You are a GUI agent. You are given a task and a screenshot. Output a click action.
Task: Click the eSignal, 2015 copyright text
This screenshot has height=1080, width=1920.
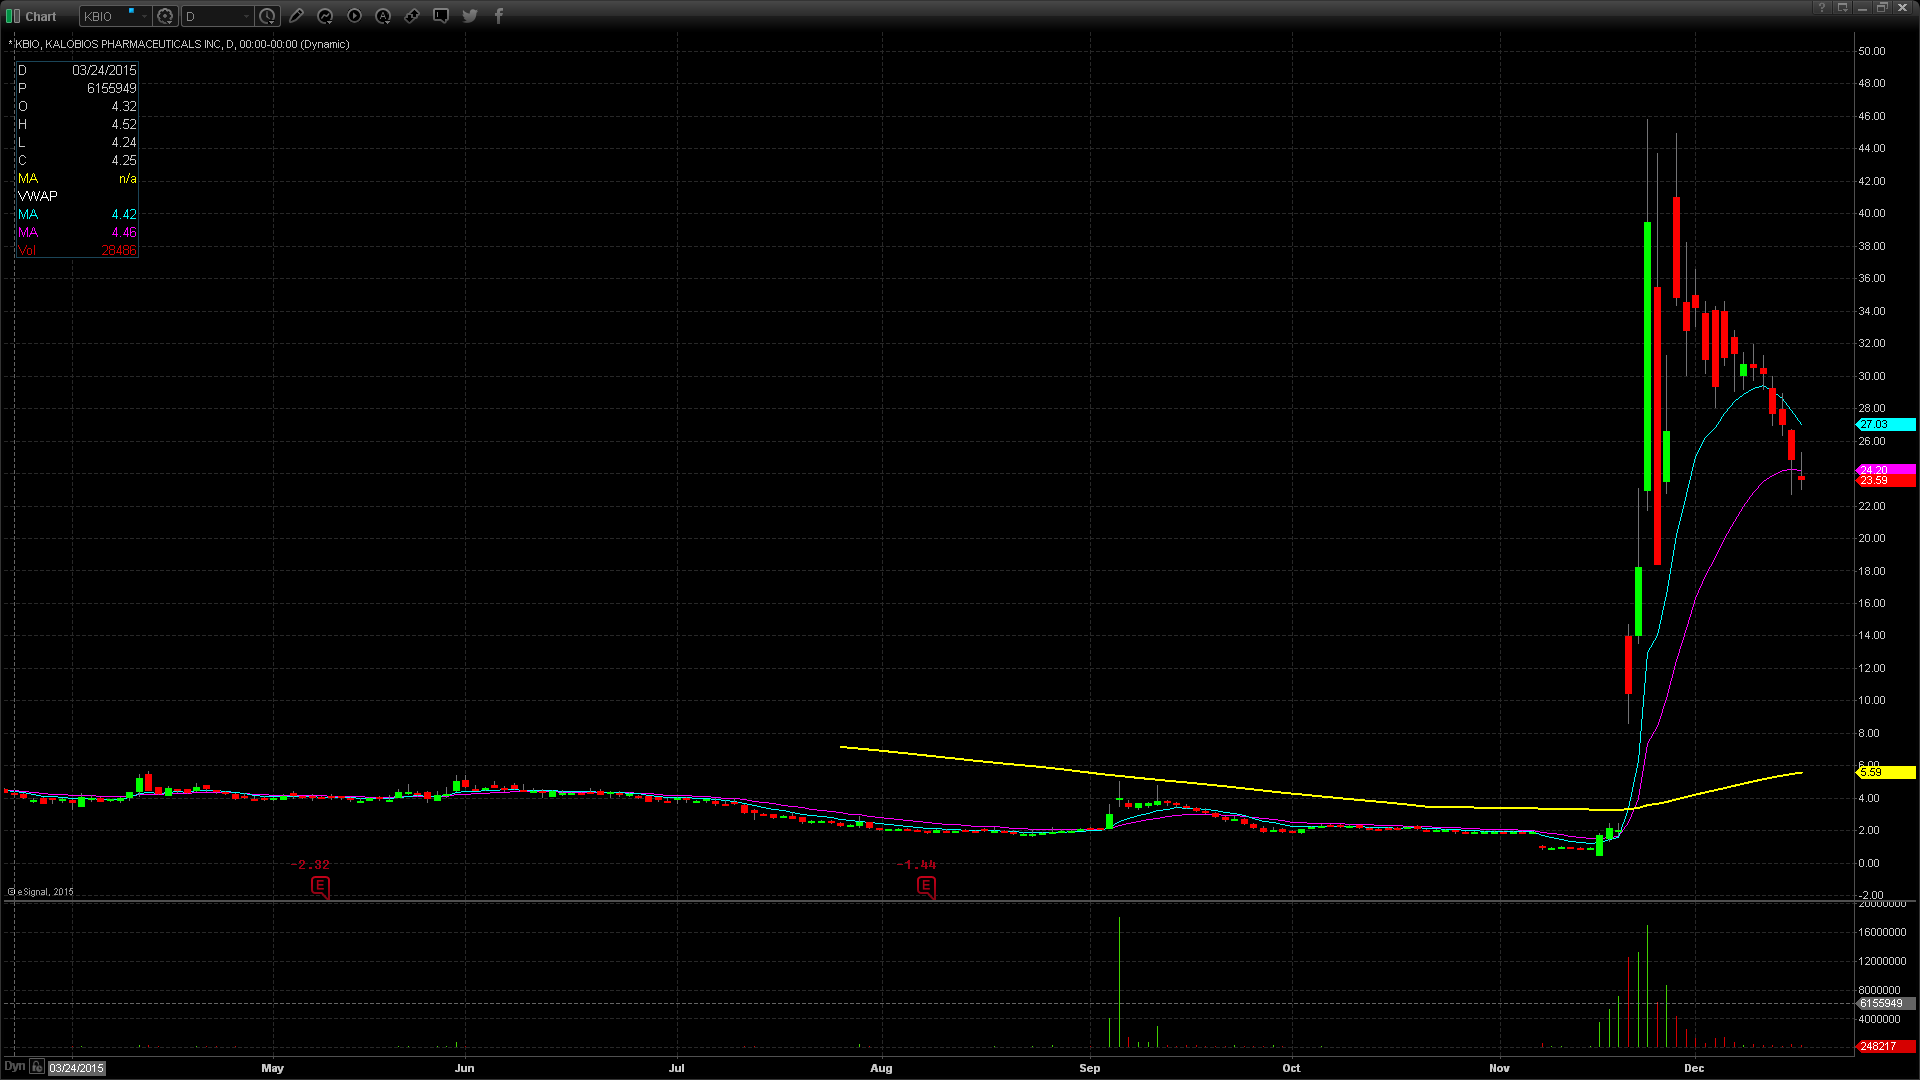point(41,892)
